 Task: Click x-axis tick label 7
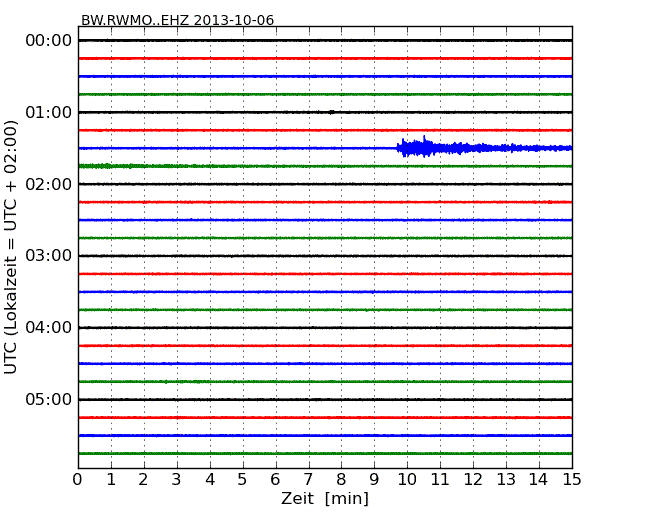pos(308,480)
